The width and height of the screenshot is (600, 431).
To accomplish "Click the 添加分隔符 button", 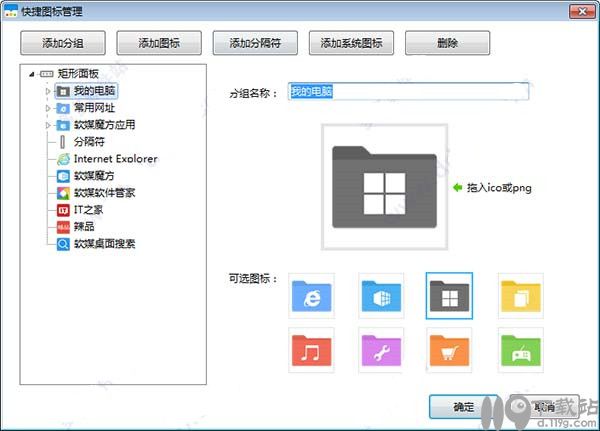I will pos(255,43).
